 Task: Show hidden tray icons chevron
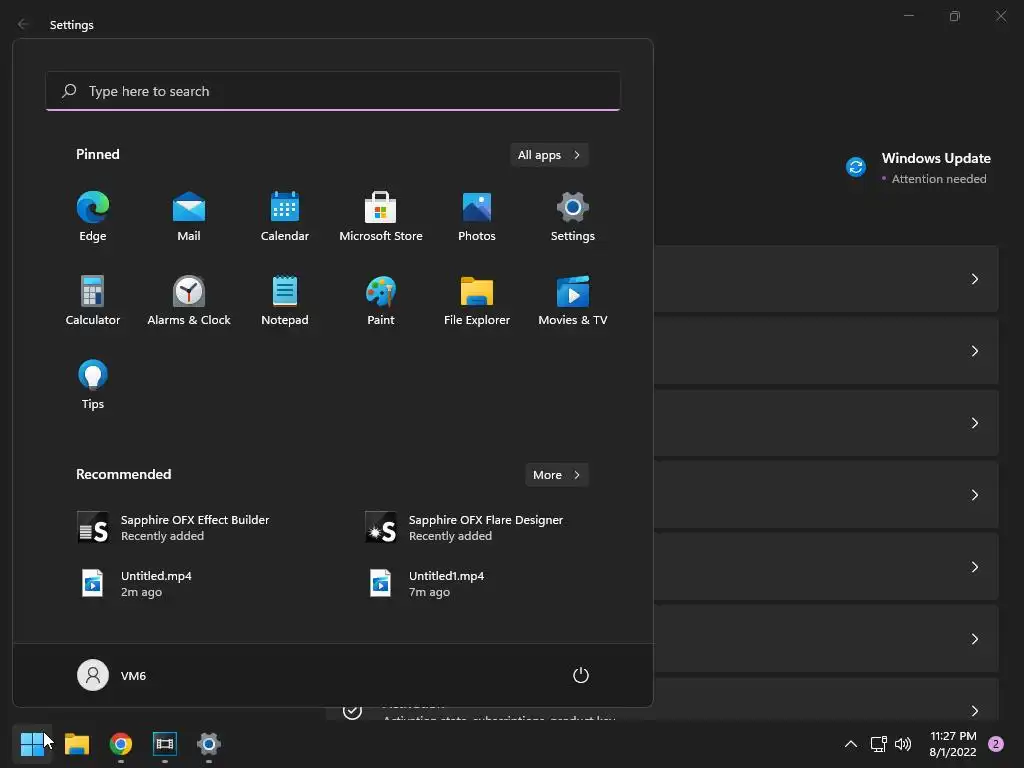tap(851, 744)
